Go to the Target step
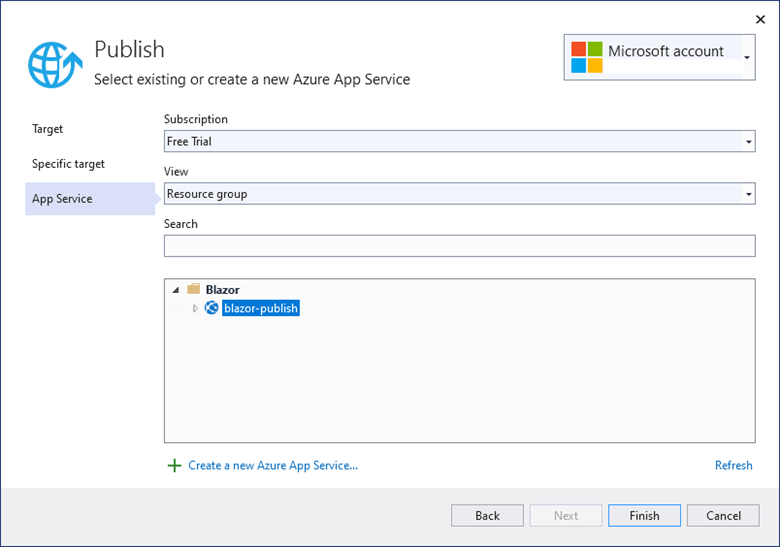 (47, 129)
